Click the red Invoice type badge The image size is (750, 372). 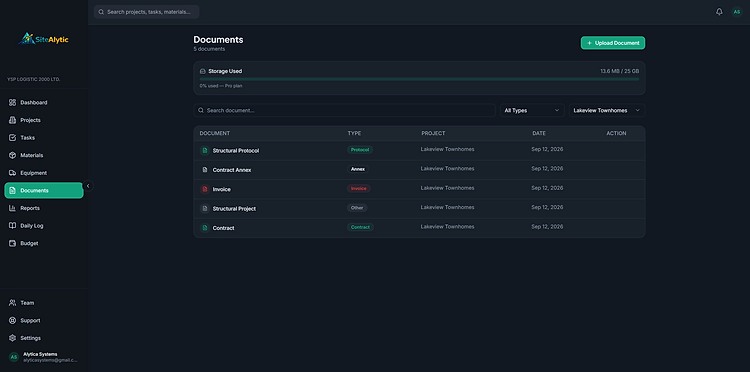pos(359,188)
